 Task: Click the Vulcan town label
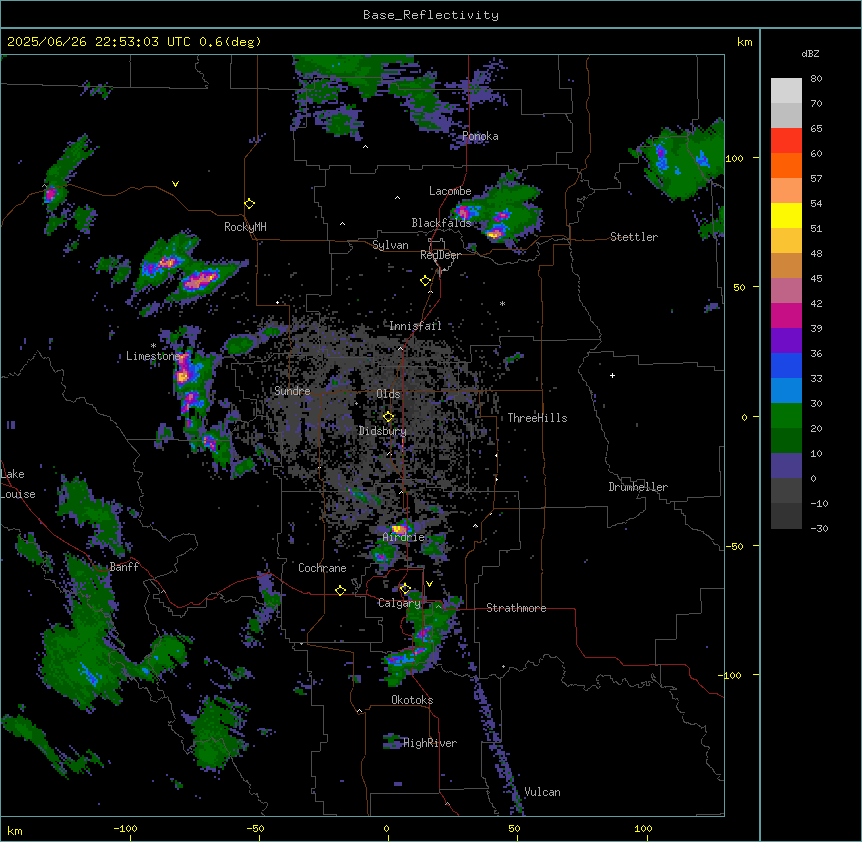tap(543, 792)
